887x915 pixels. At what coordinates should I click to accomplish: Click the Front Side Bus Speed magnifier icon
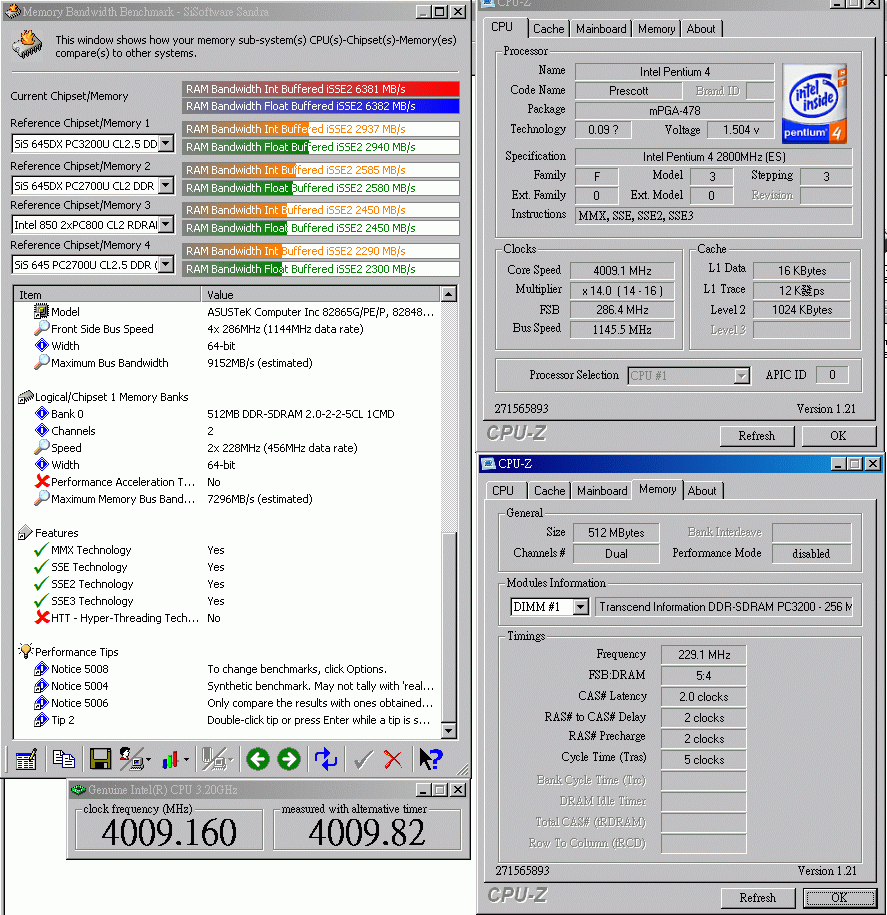[41, 329]
